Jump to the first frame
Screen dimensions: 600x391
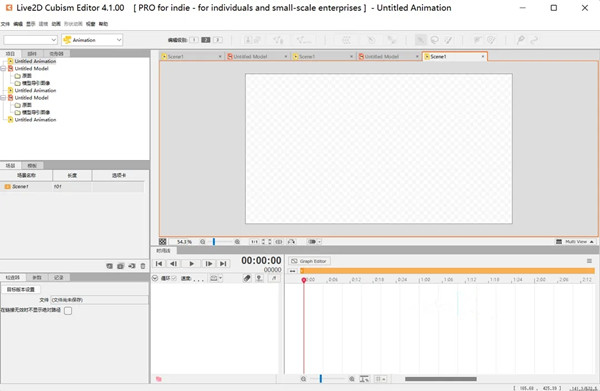[159, 264]
